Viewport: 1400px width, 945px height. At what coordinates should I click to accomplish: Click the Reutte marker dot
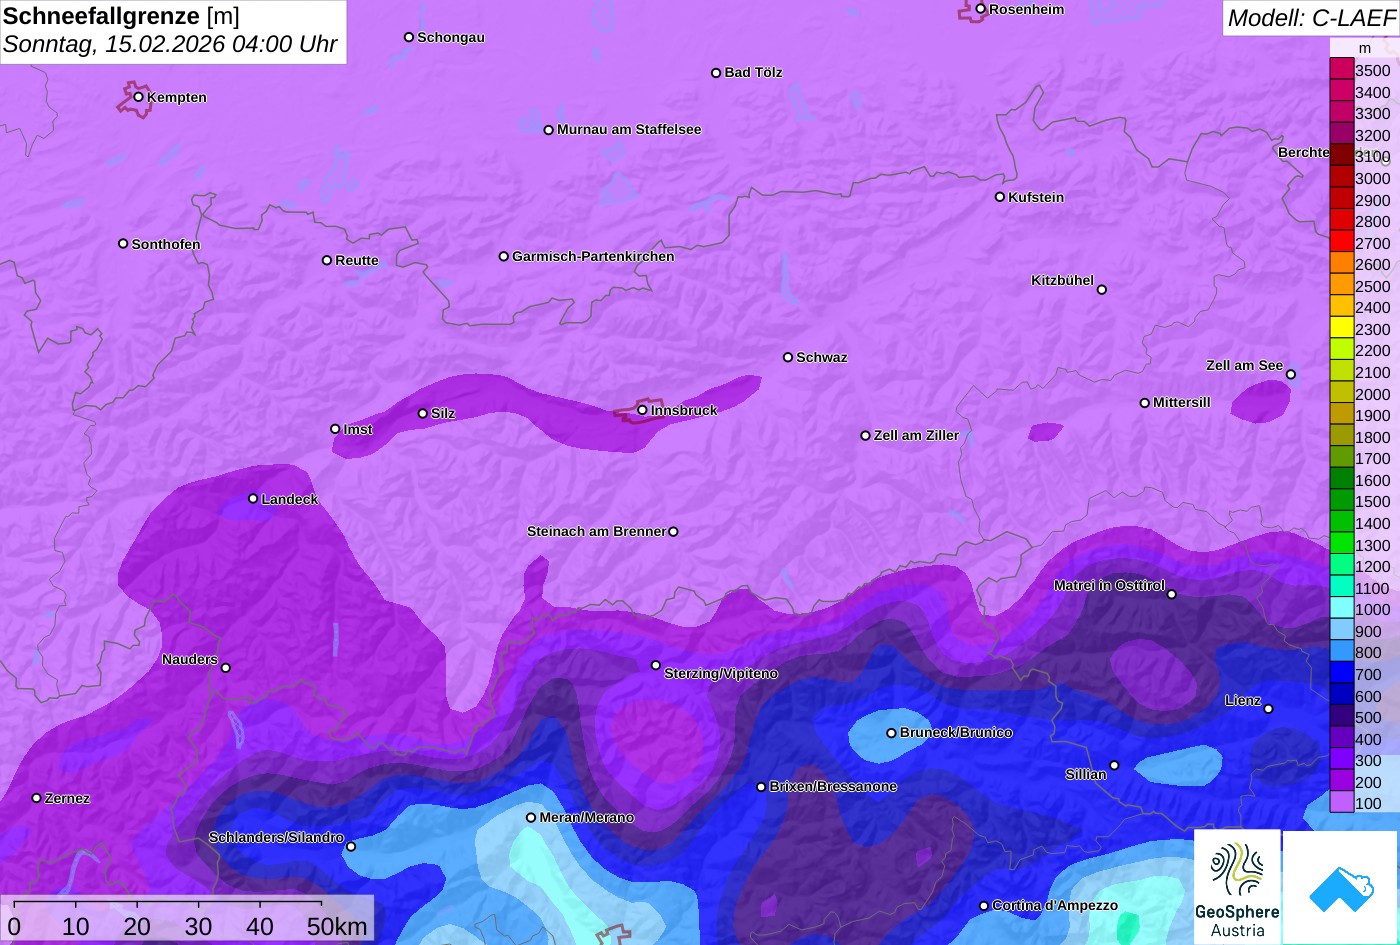point(327,260)
